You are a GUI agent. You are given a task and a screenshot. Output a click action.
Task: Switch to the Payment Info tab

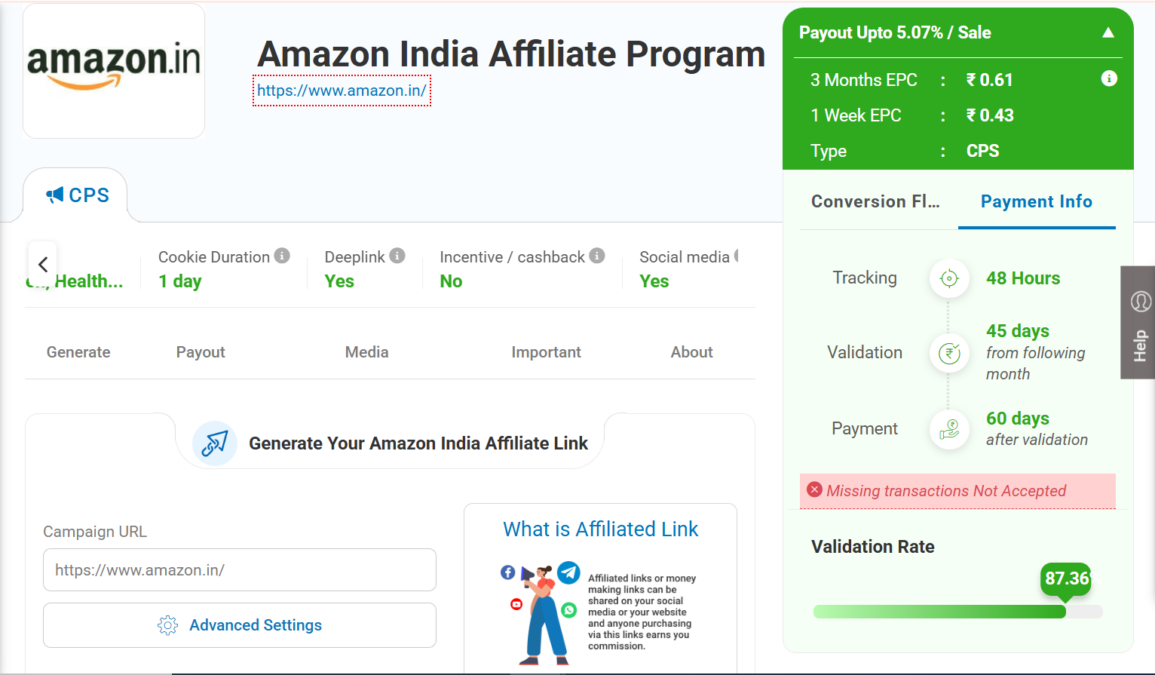[x=1036, y=201]
